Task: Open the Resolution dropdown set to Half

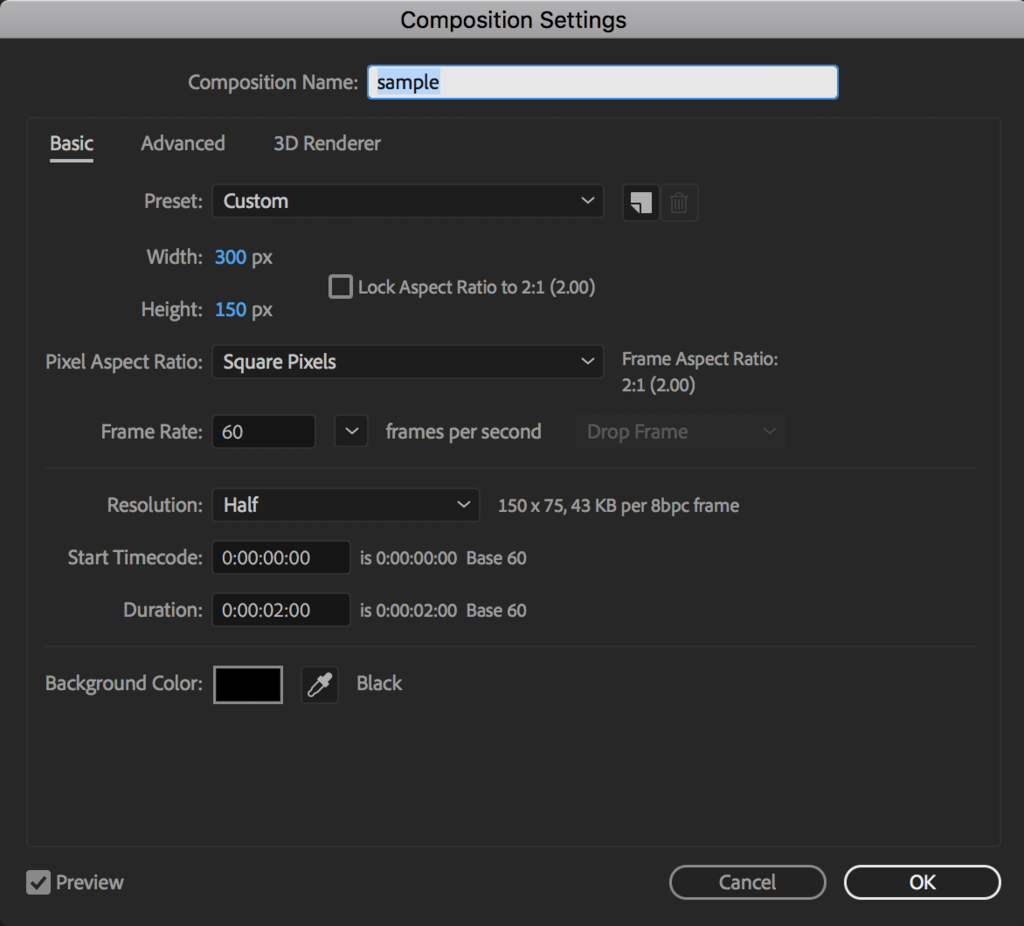Action: [345, 505]
